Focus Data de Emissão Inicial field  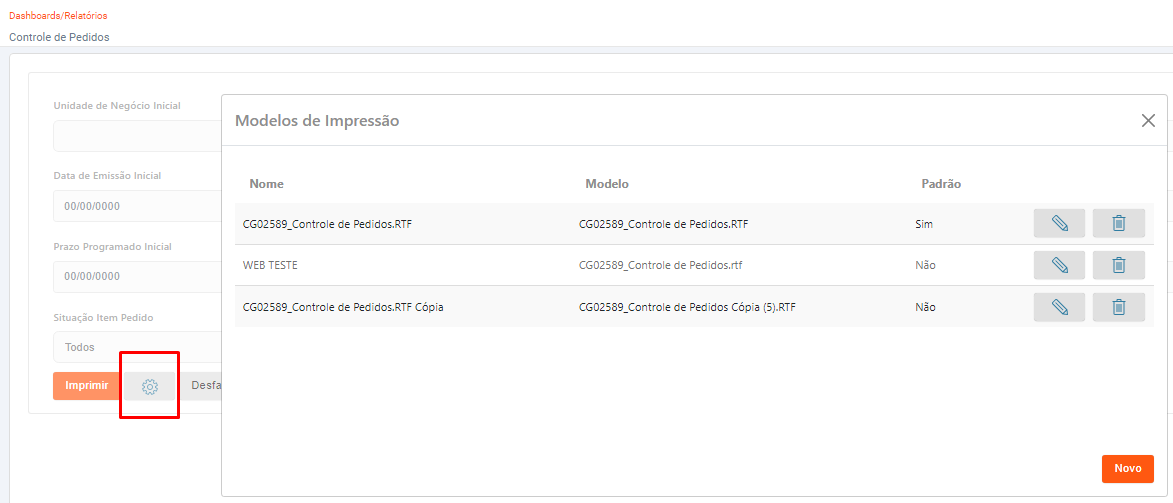(136, 206)
